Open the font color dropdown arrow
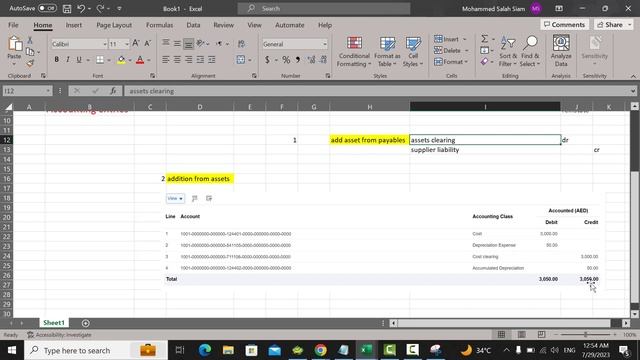Image resolution: width=640 pixels, height=360 pixels. (149, 60)
